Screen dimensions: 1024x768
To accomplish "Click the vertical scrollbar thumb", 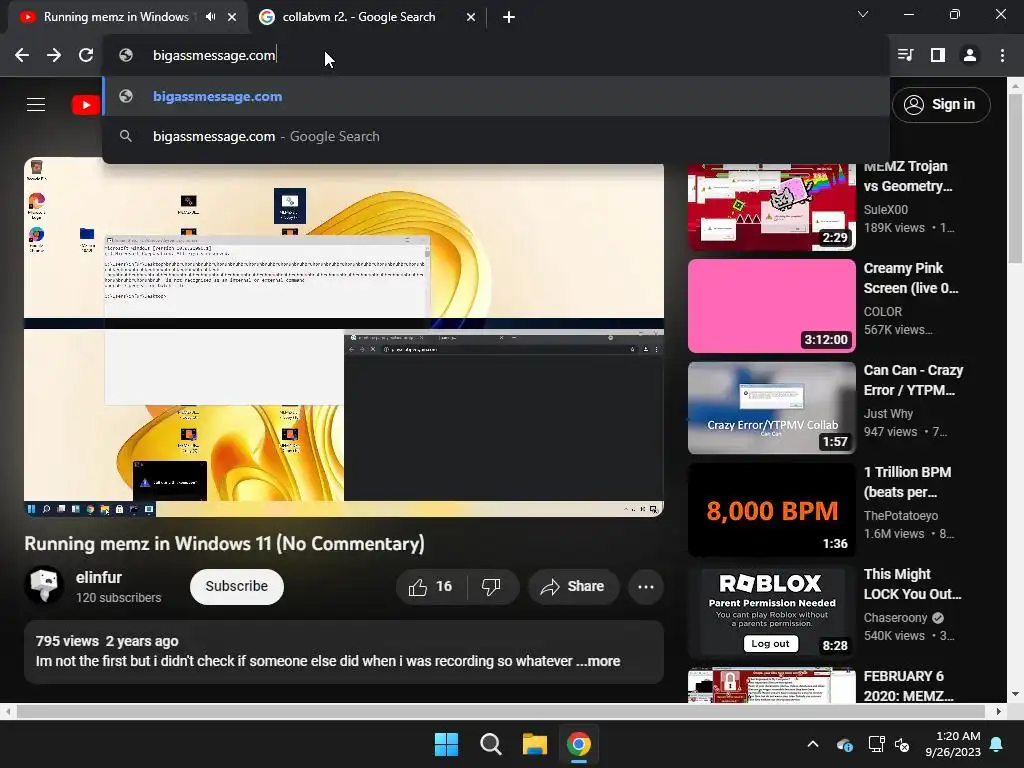I will click(1016, 178).
